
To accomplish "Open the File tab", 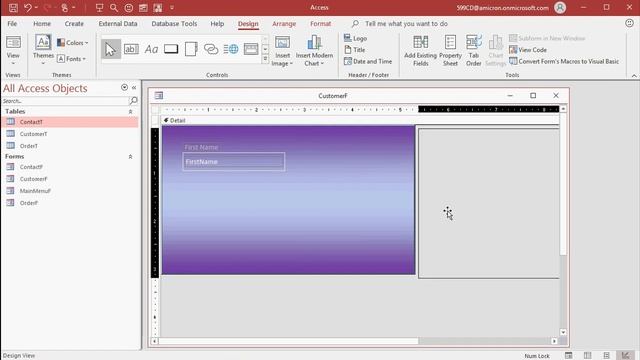I will click(x=12, y=24).
